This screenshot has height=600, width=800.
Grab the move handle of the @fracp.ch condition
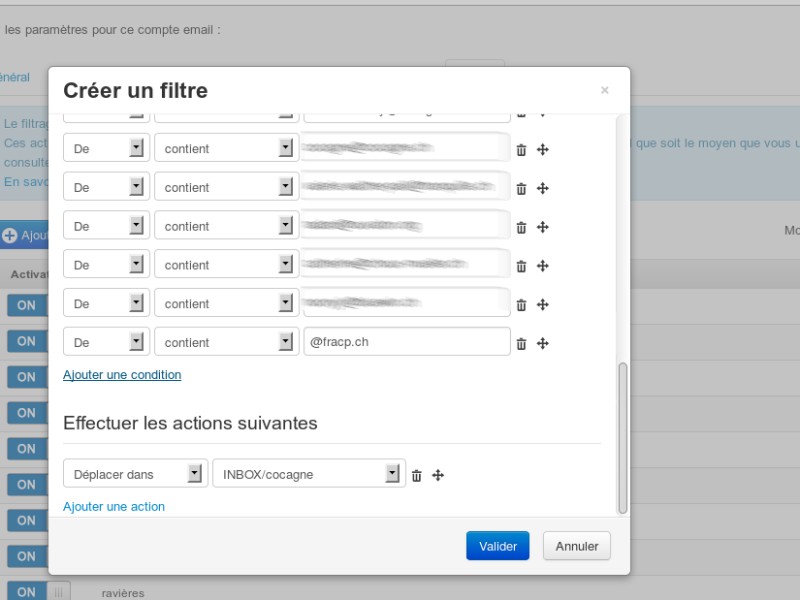pos(543,343)
